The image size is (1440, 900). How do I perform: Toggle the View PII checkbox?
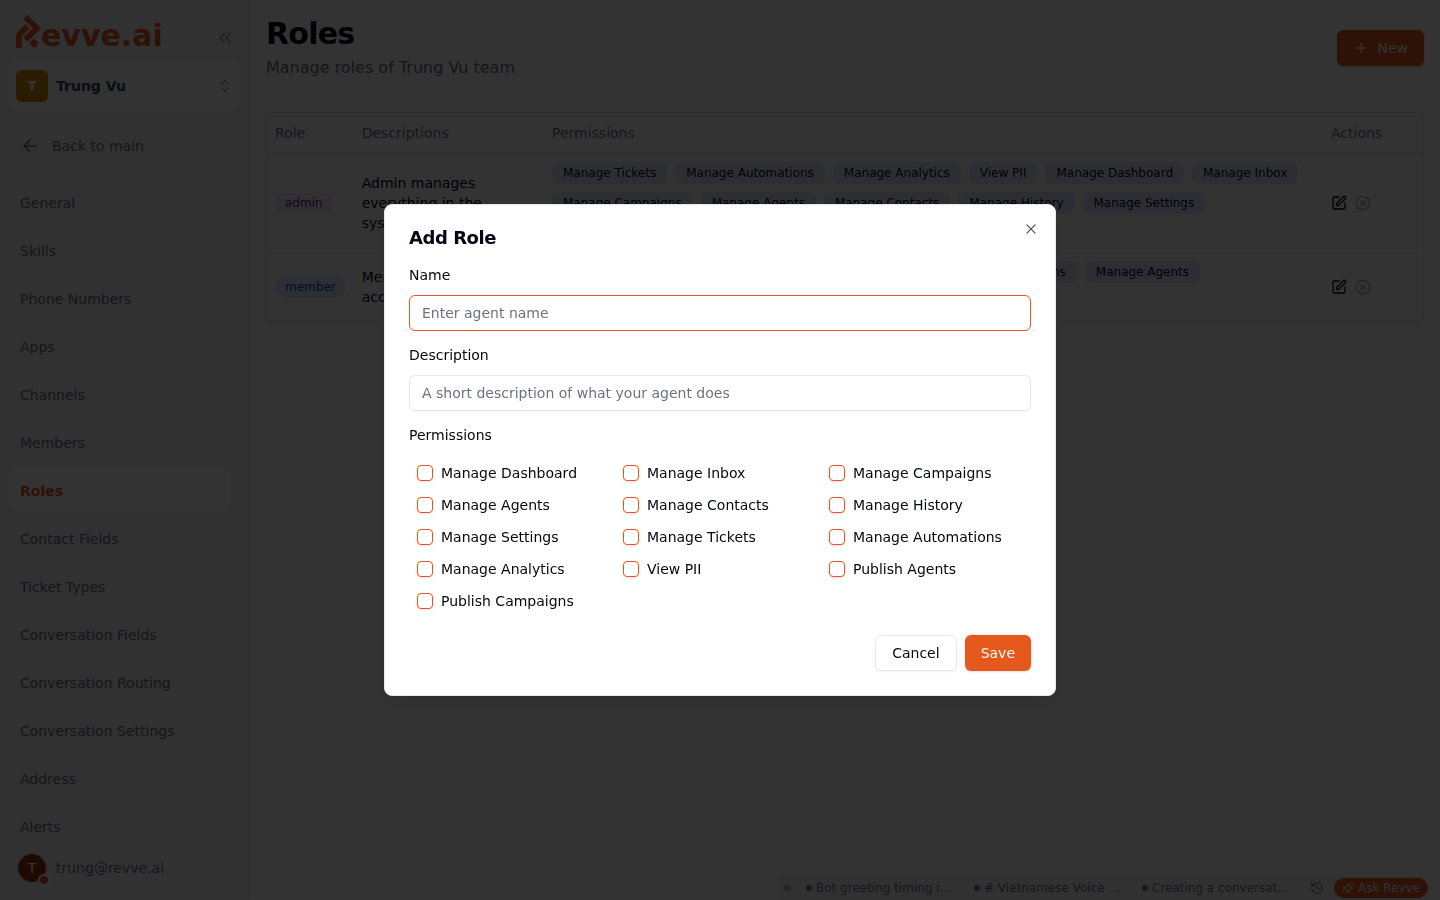(631, 569)
